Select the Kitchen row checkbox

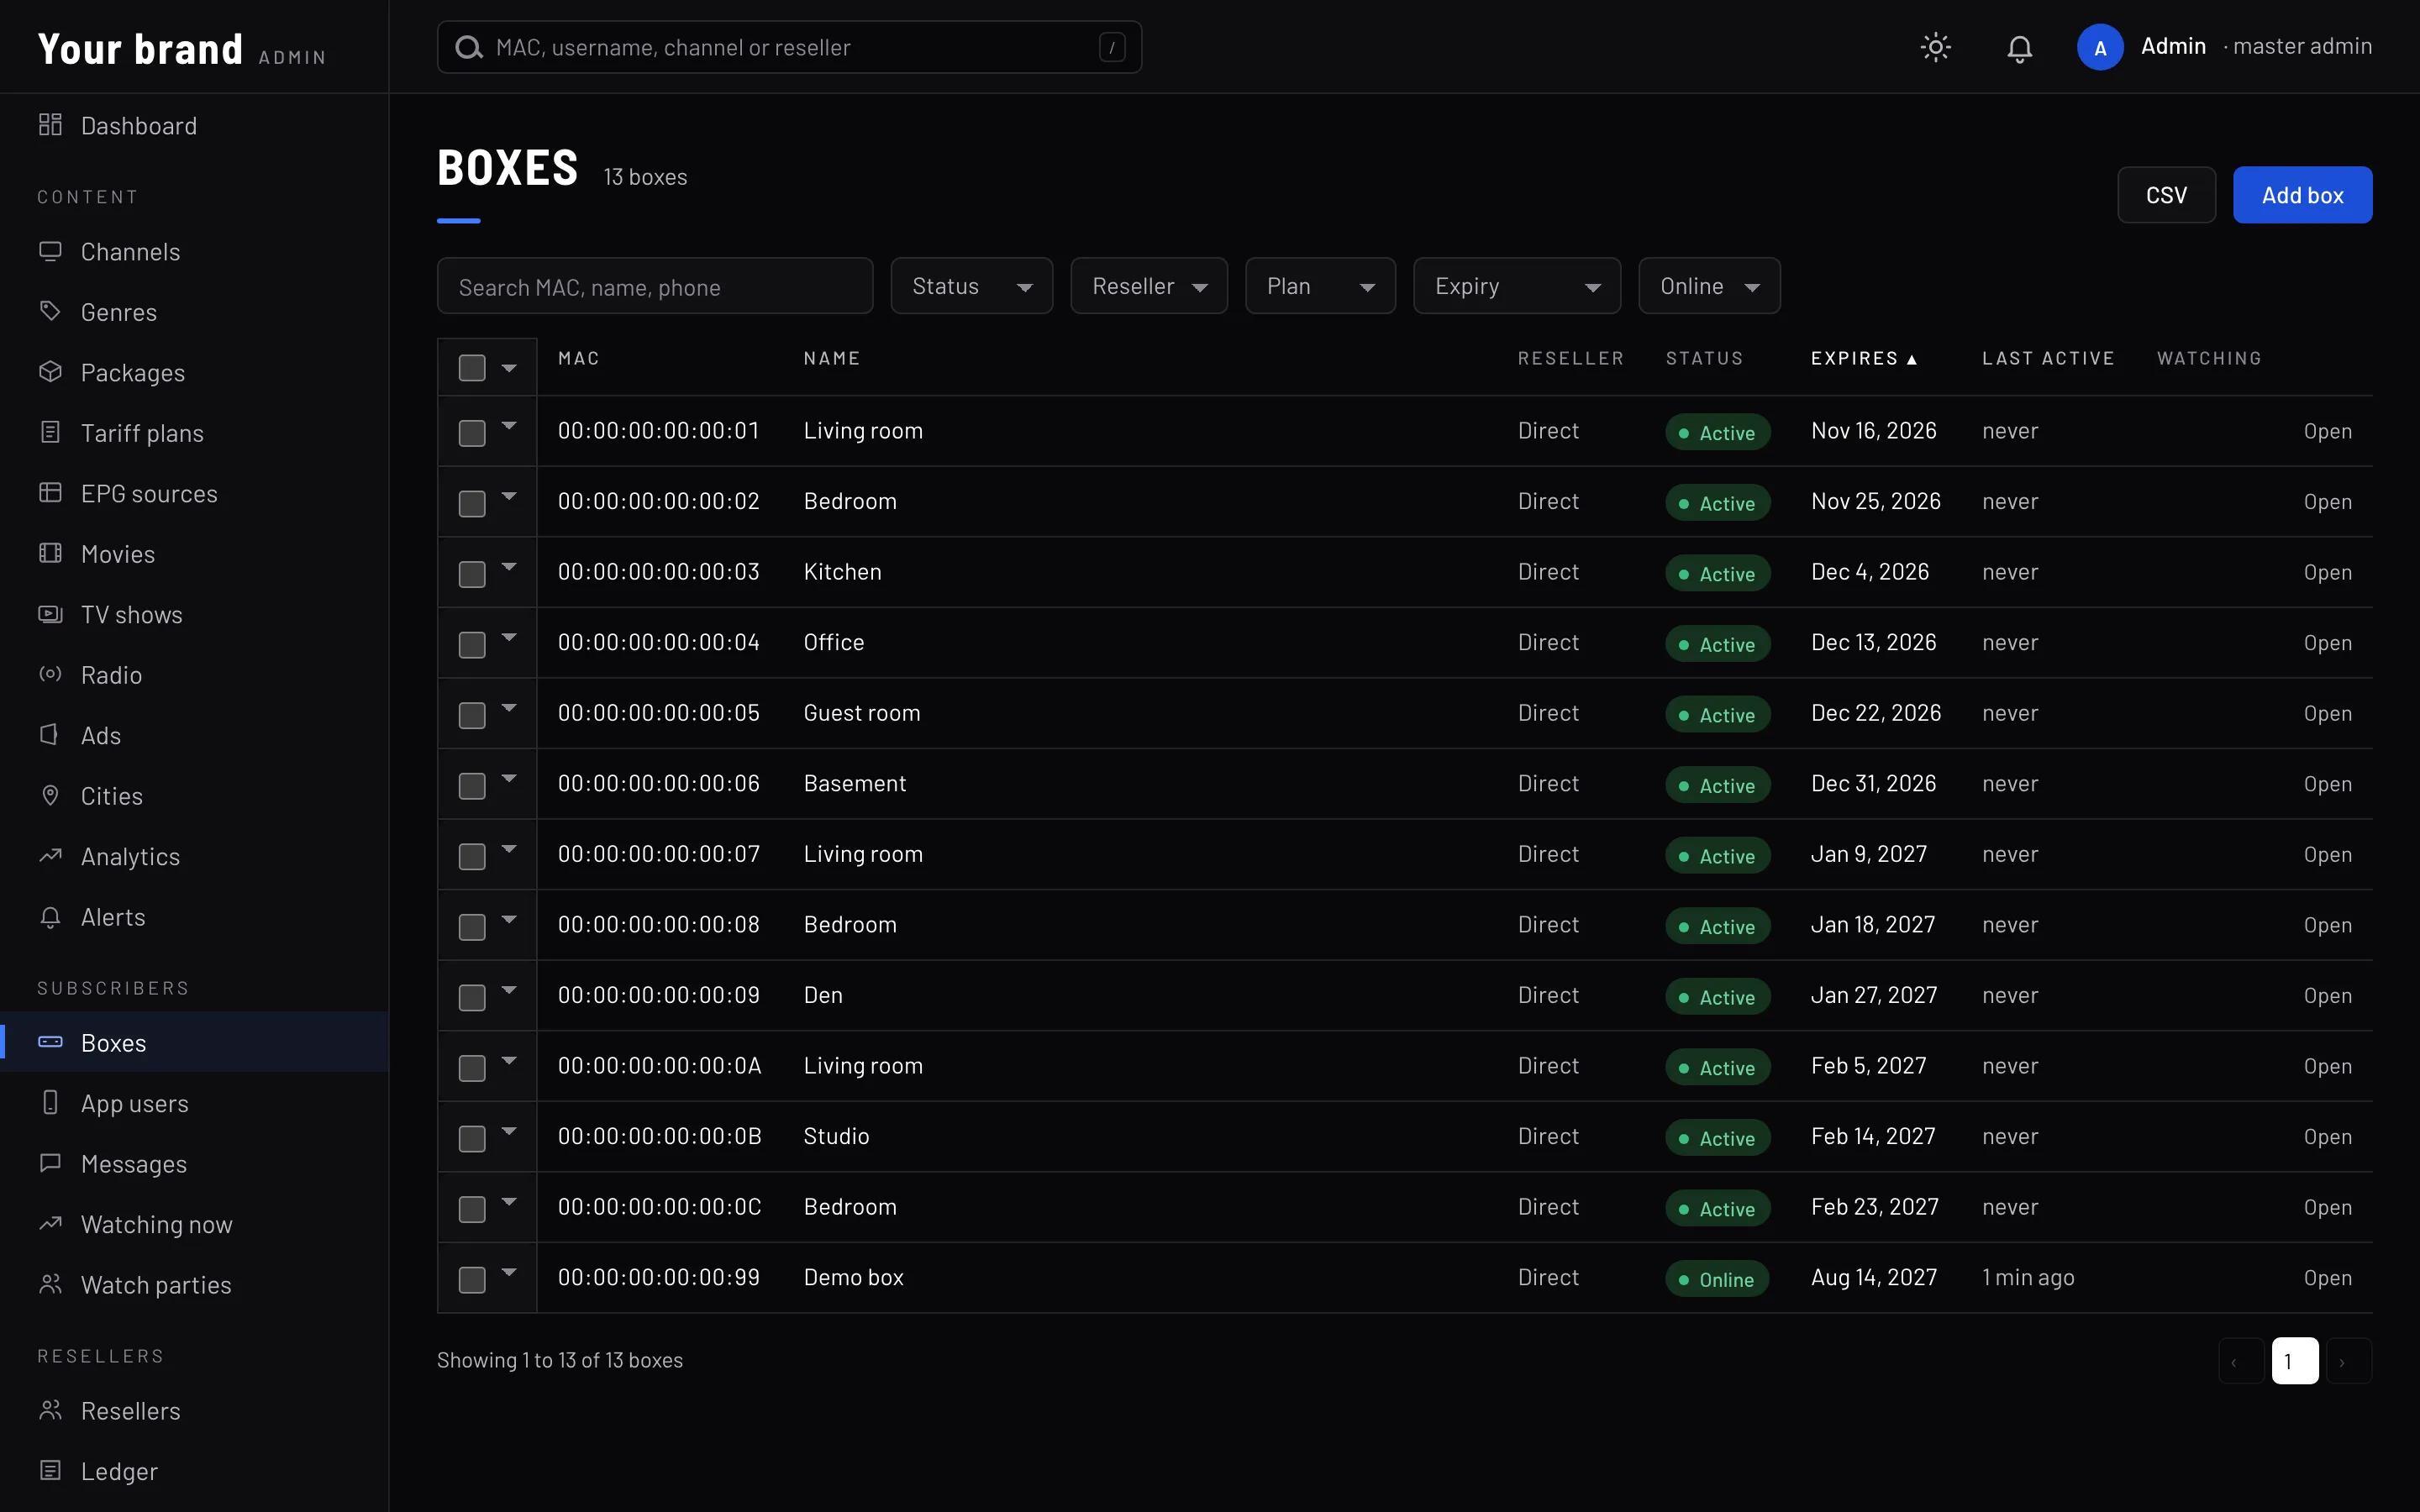(x=472, y=574)
